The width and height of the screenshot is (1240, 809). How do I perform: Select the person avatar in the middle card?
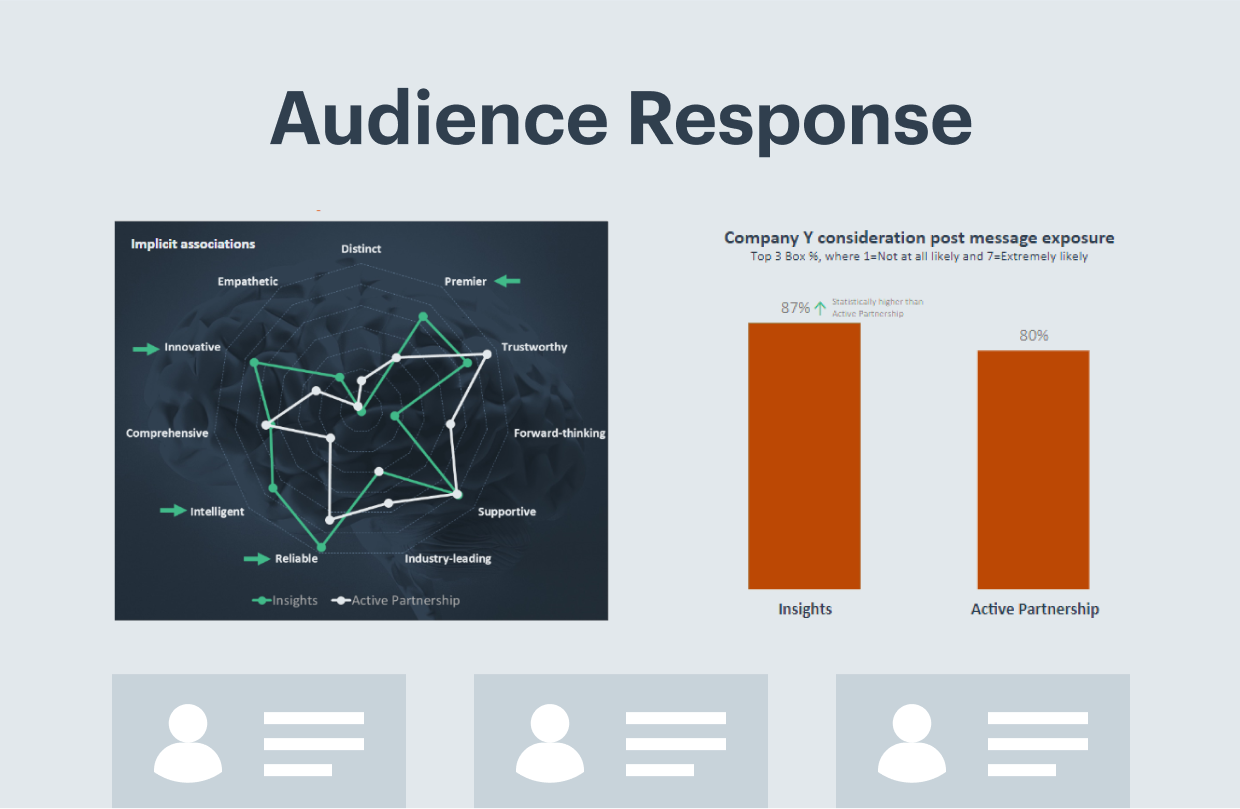tap(551, 742)
